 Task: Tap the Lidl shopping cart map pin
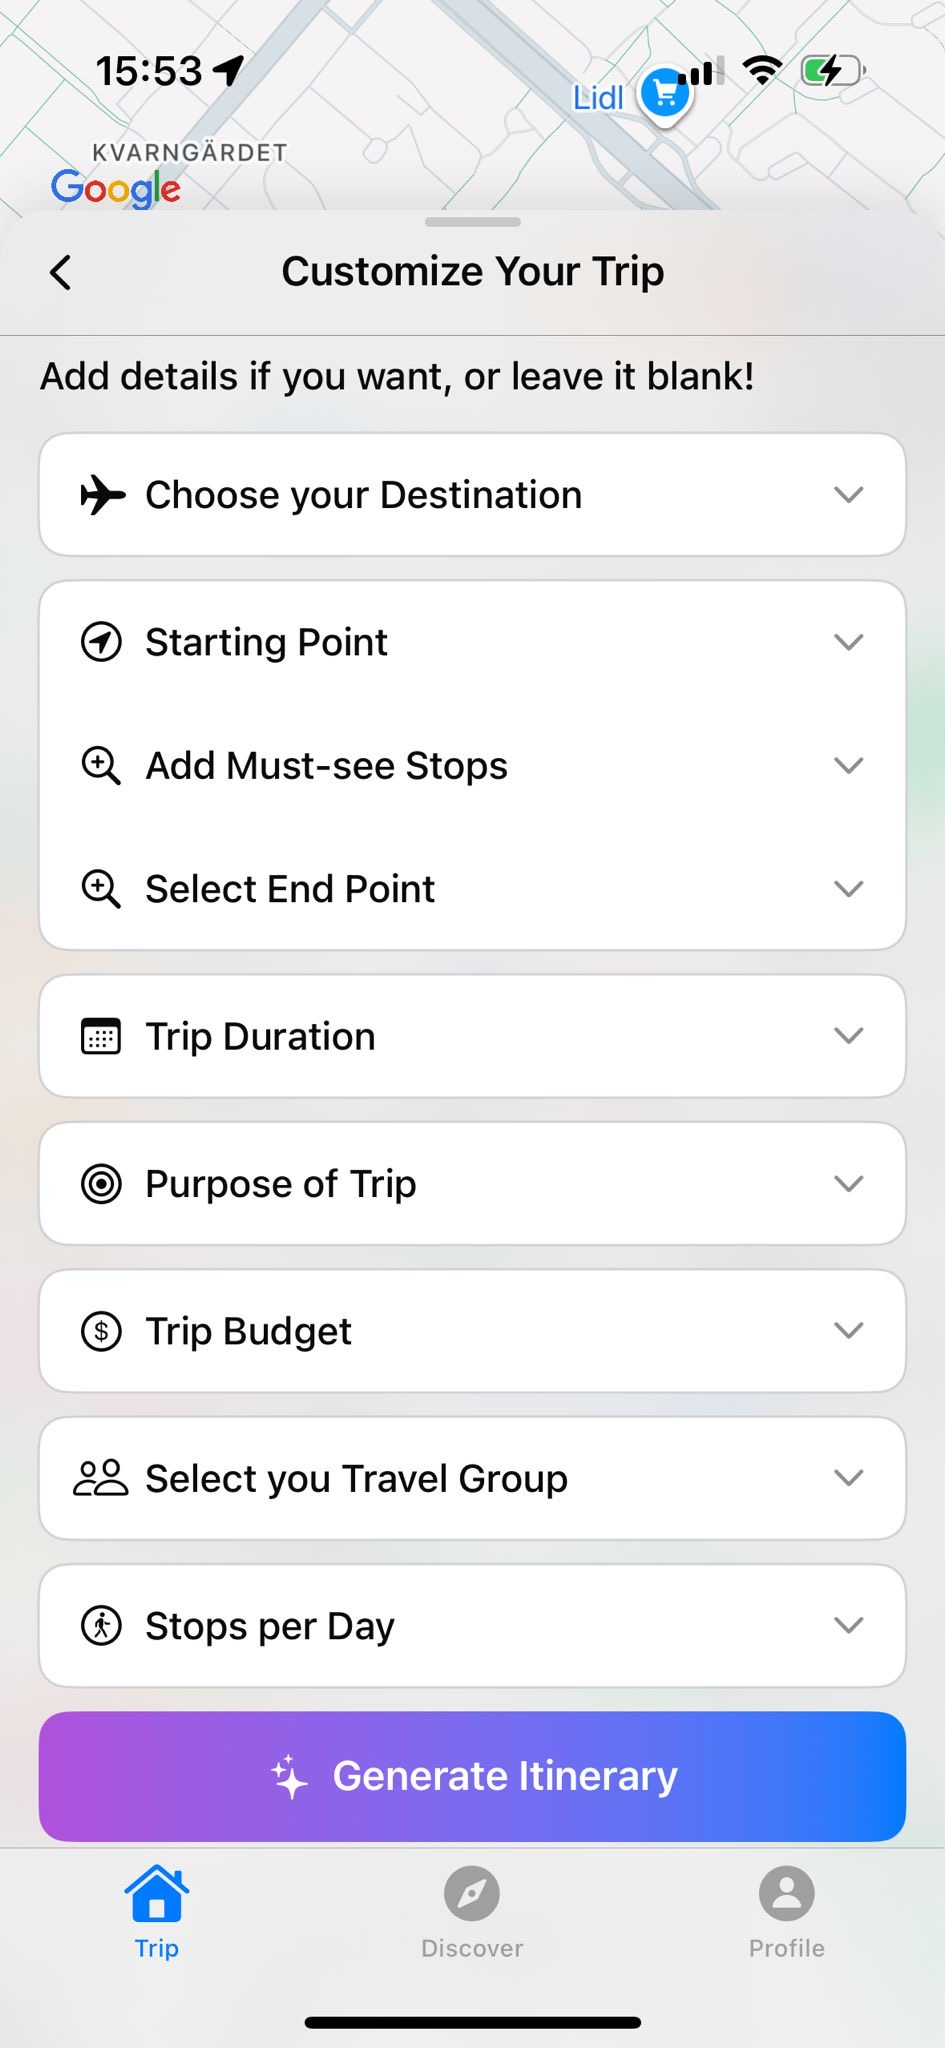[x=664, y=96]
